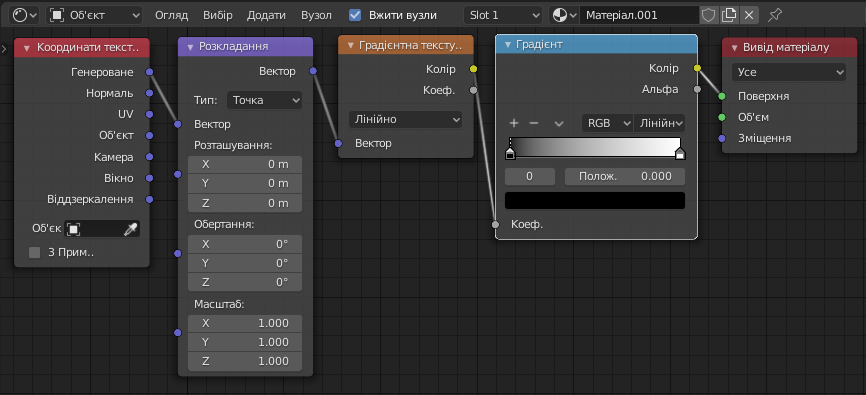Image resolution: width=866 pixels, height=395 pixels.
Task: Collapse the Вивід матеріалу node
Action: click(x=735, y=48)
